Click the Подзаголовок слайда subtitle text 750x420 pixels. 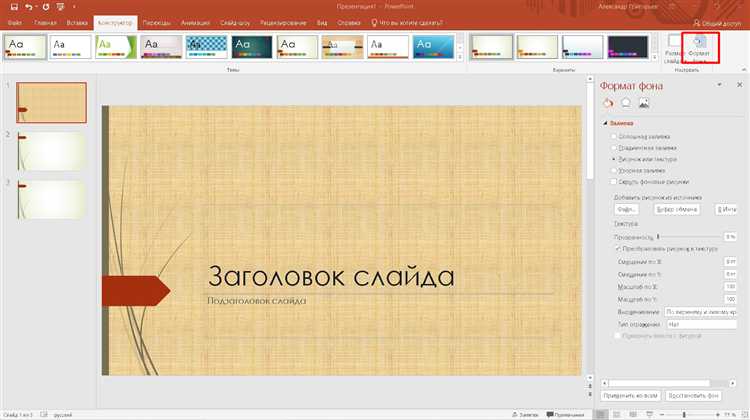coord(256,301)
